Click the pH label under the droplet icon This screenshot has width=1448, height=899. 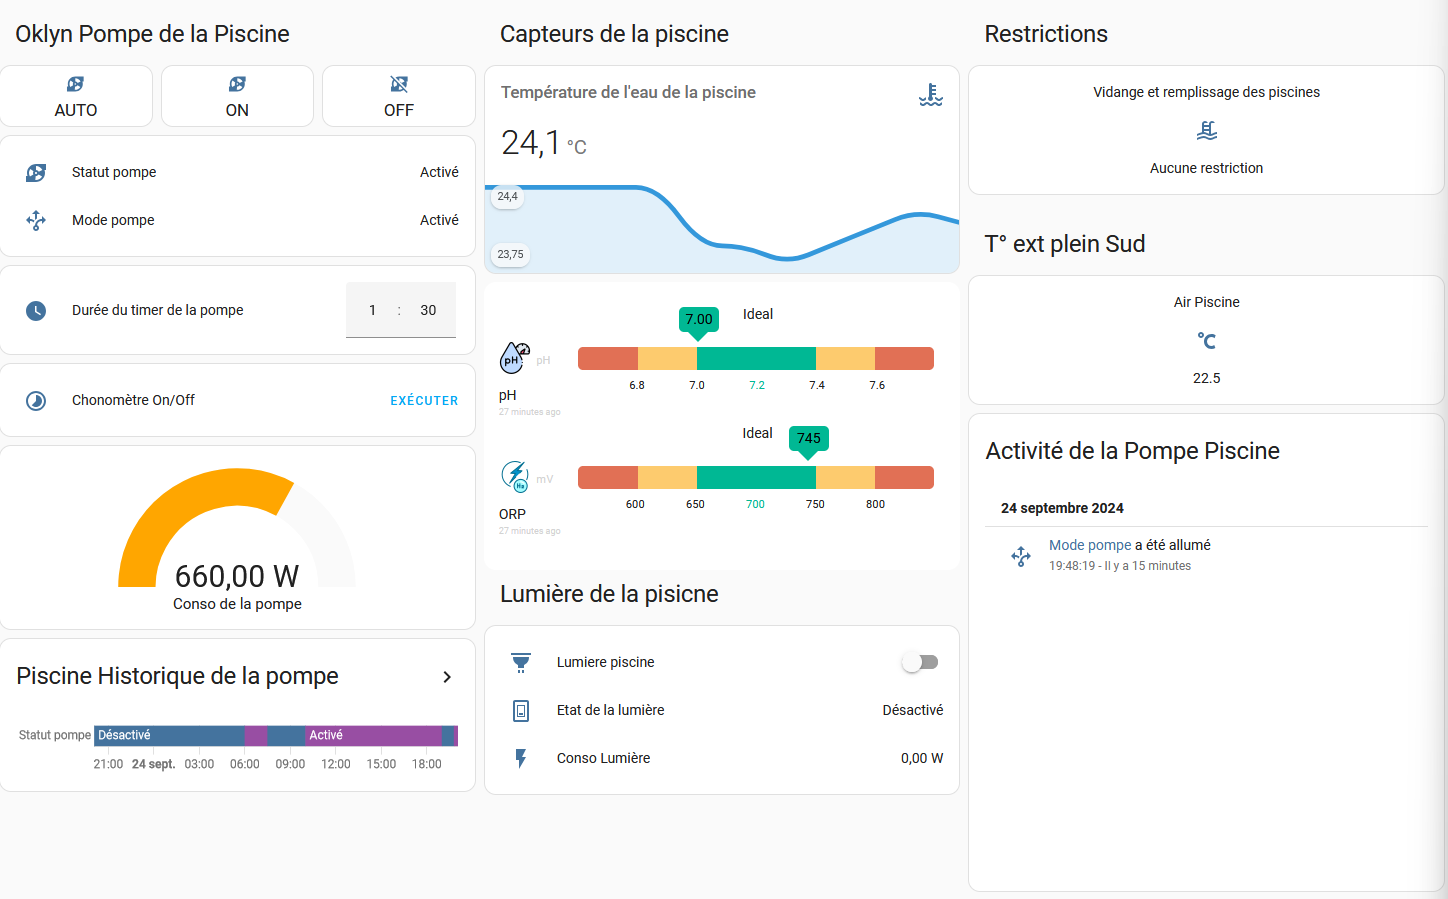coord(508,395)
